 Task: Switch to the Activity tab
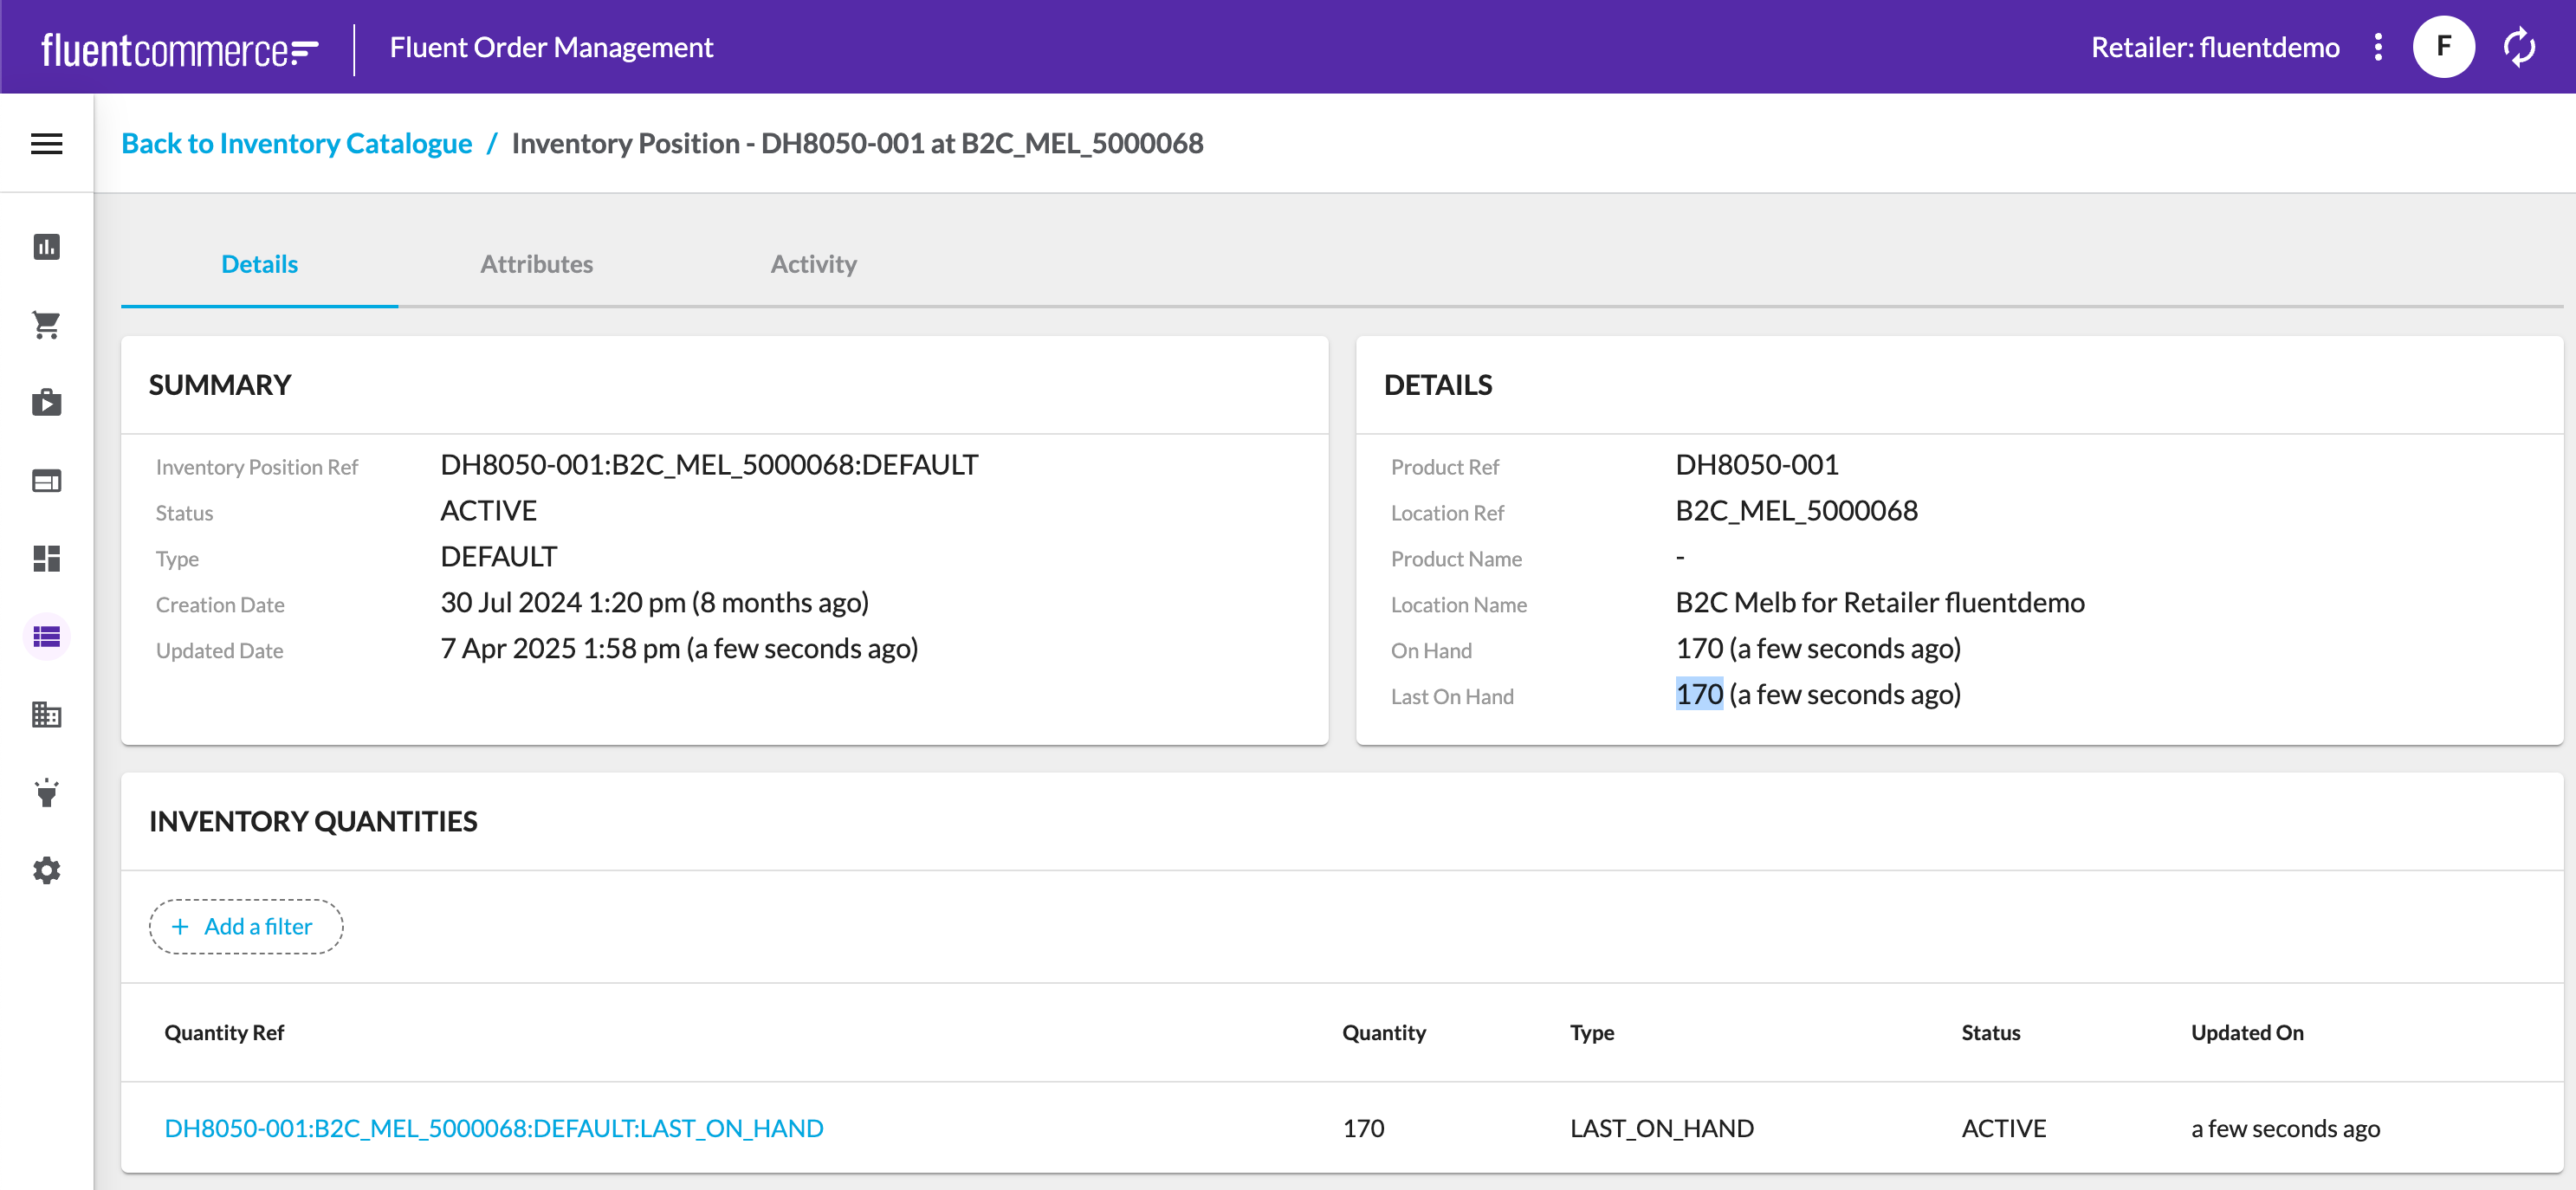(x=813, y=264)
